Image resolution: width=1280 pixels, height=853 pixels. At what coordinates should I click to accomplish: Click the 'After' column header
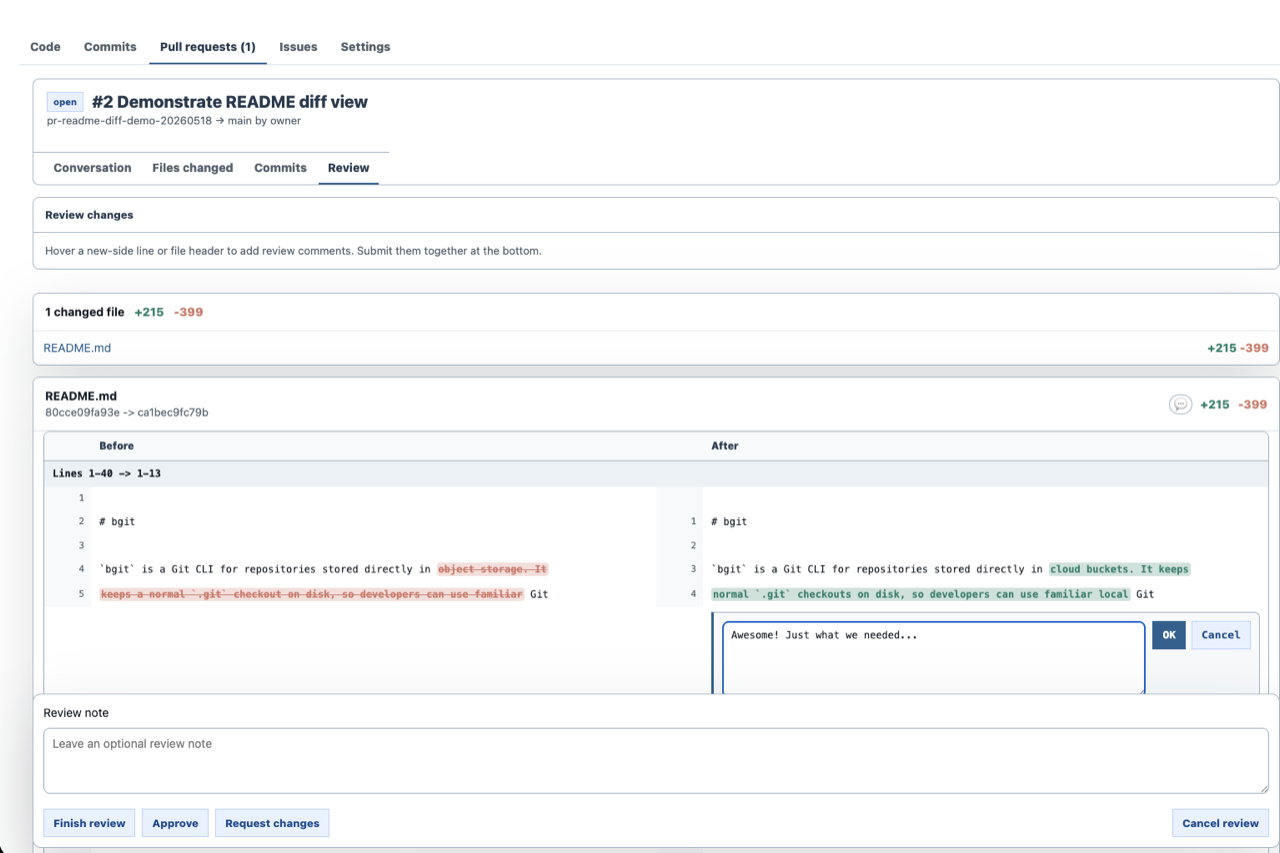(725, 446)
